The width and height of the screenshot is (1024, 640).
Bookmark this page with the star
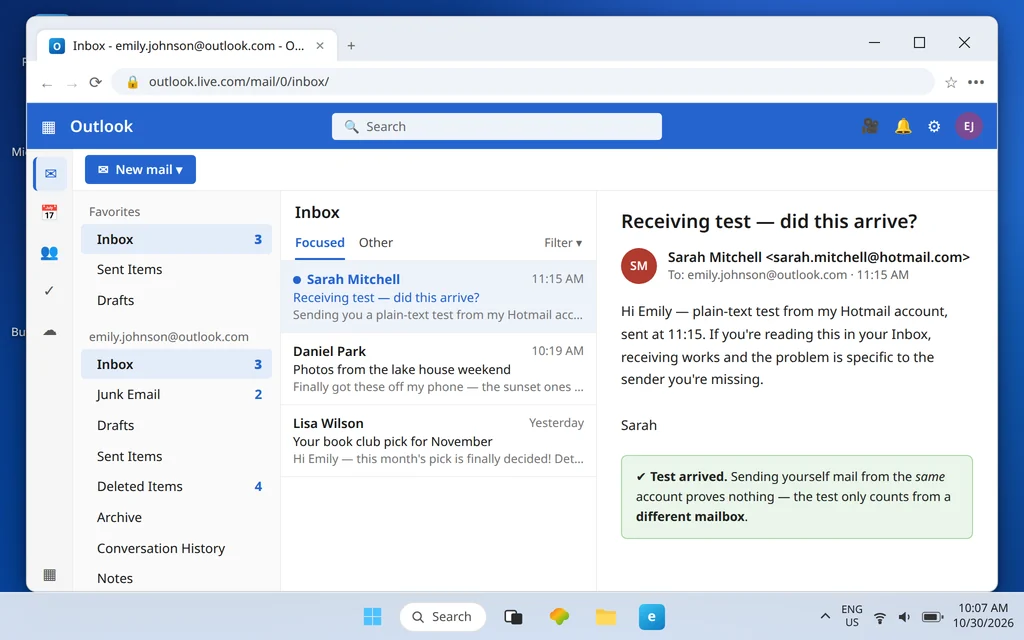point(951,82)
